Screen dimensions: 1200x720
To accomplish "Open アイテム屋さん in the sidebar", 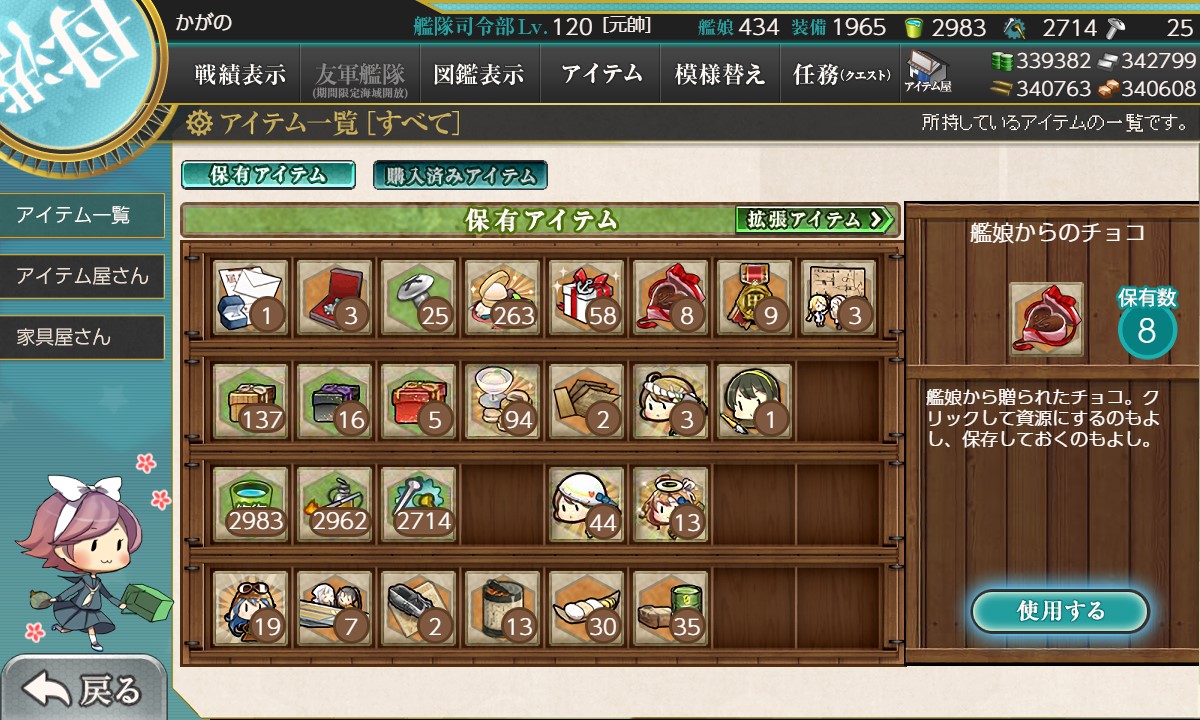I will [x=82, y=276].
